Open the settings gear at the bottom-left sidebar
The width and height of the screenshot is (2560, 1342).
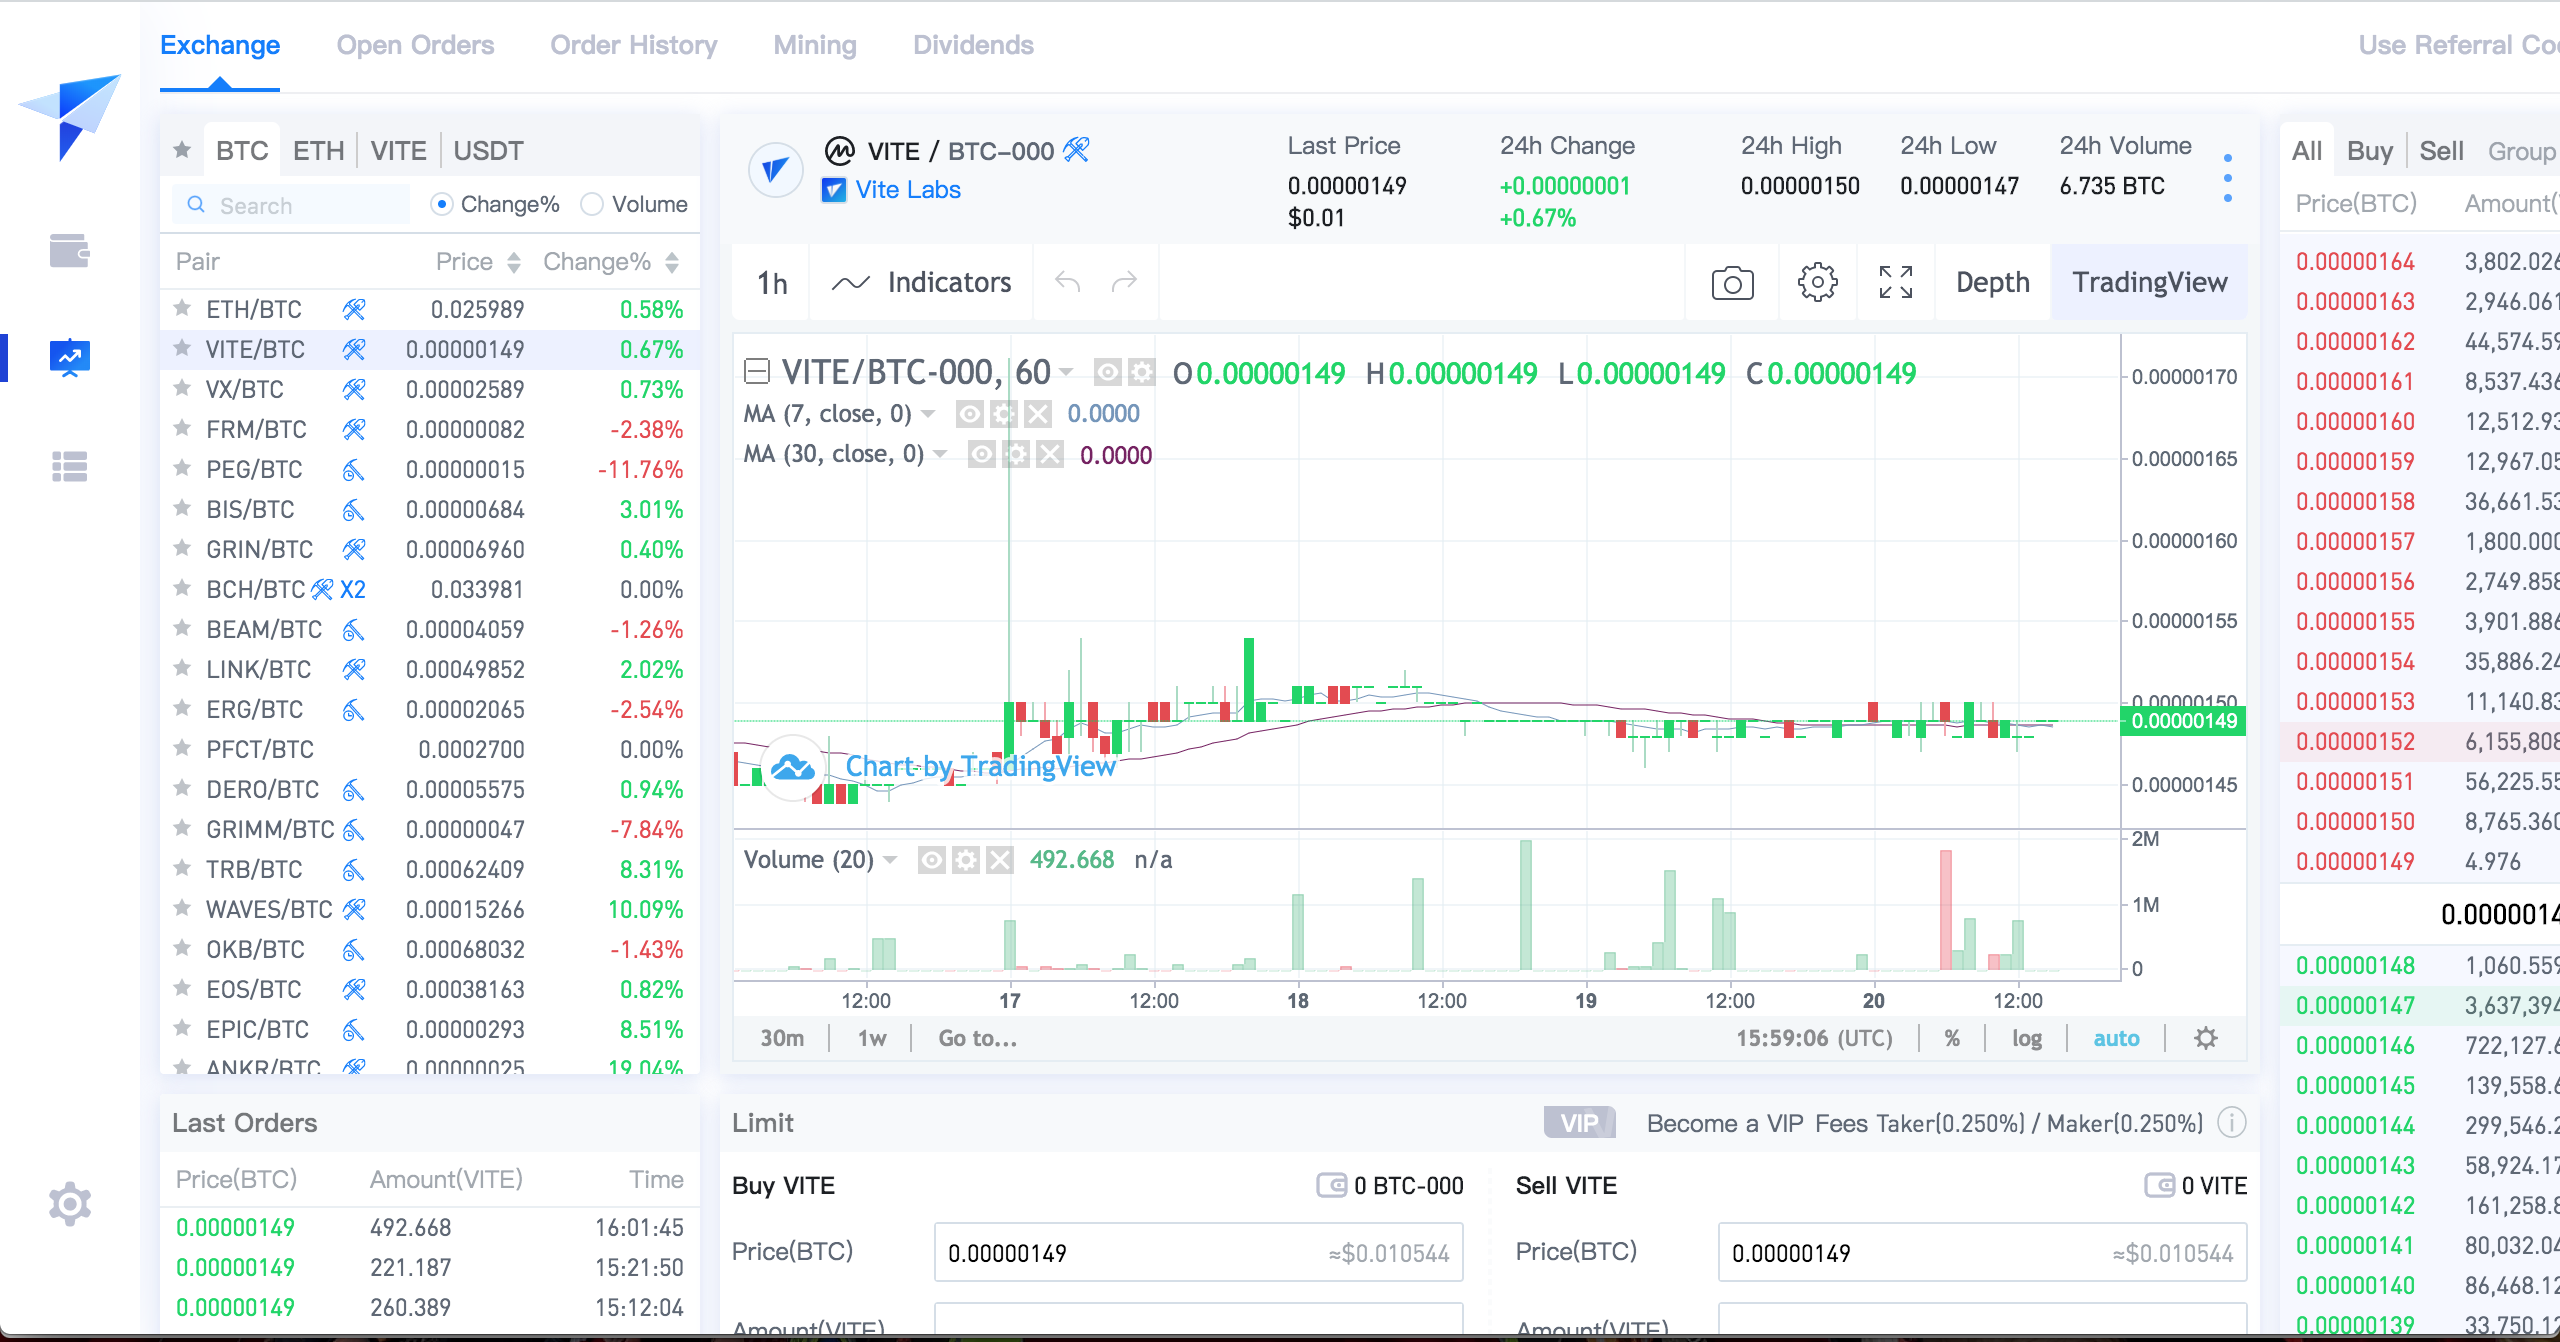coord(69,1204)
